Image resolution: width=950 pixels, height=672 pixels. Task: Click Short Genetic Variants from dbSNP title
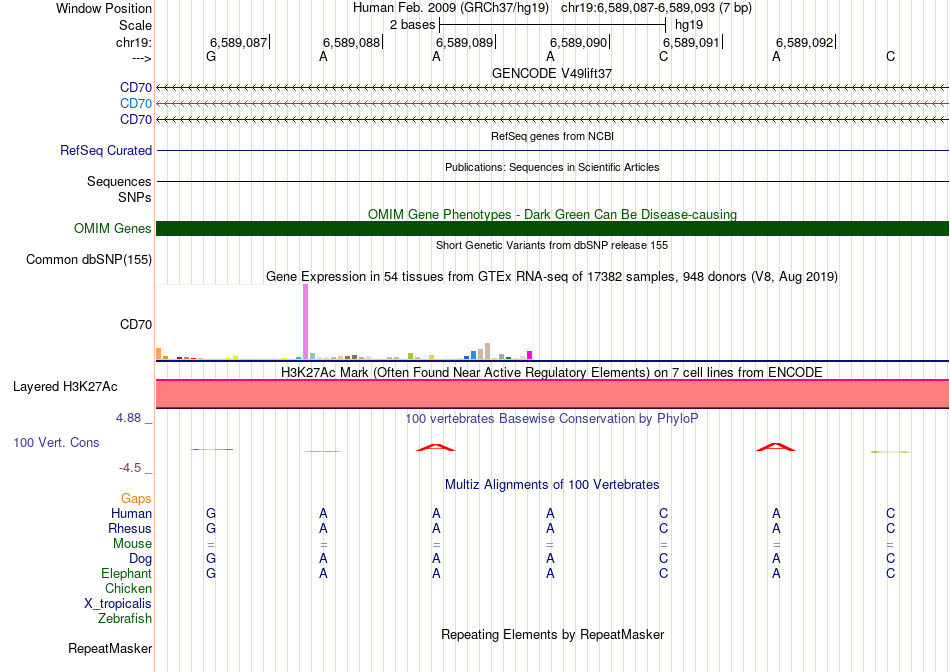pos(552,245)
